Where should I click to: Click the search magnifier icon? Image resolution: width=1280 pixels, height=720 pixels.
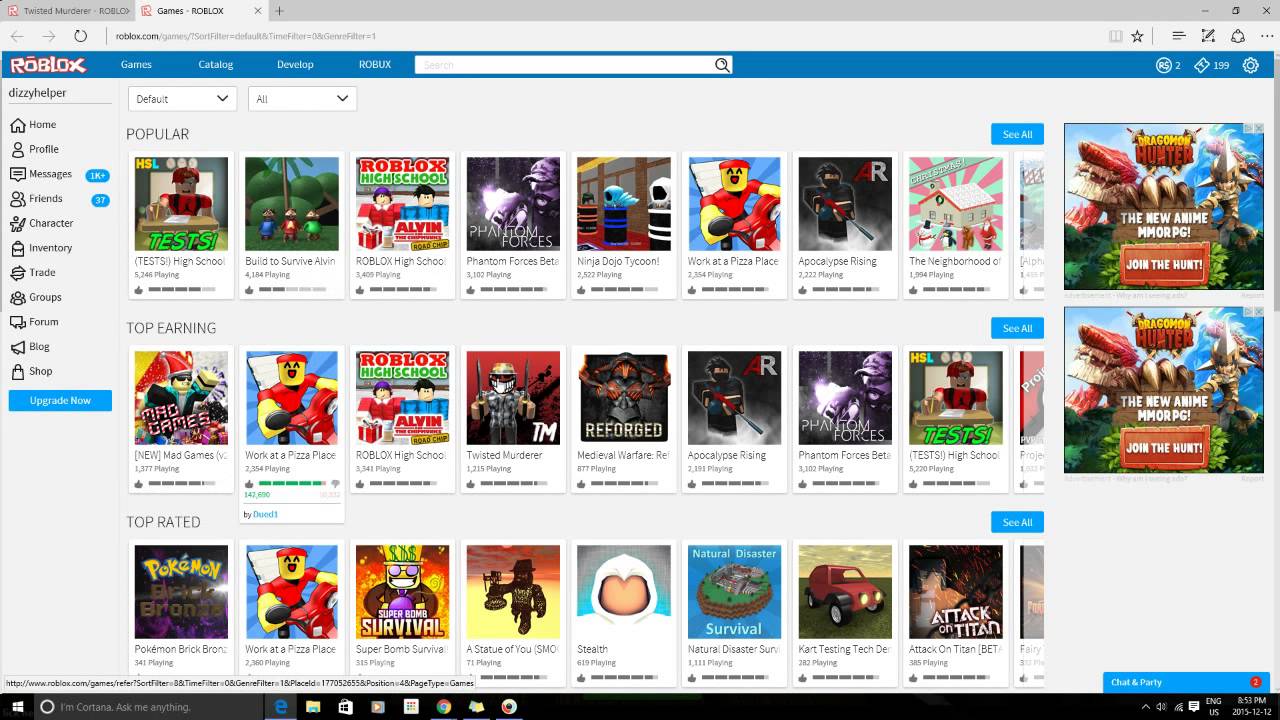[x=722, y=65]
